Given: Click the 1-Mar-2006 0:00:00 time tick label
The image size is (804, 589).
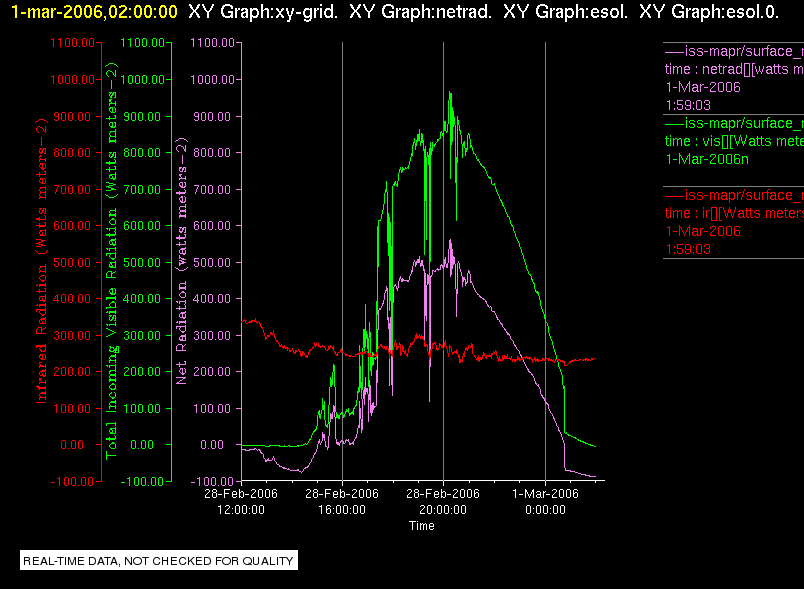Looking at the screenshot, I should point(545,502).
